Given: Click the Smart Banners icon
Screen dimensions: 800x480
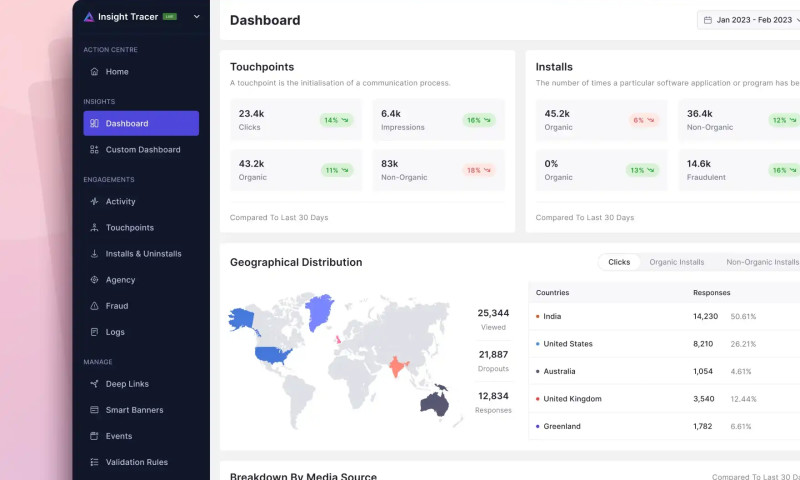Looking at the screenshot, I should [x=94, y=410].
